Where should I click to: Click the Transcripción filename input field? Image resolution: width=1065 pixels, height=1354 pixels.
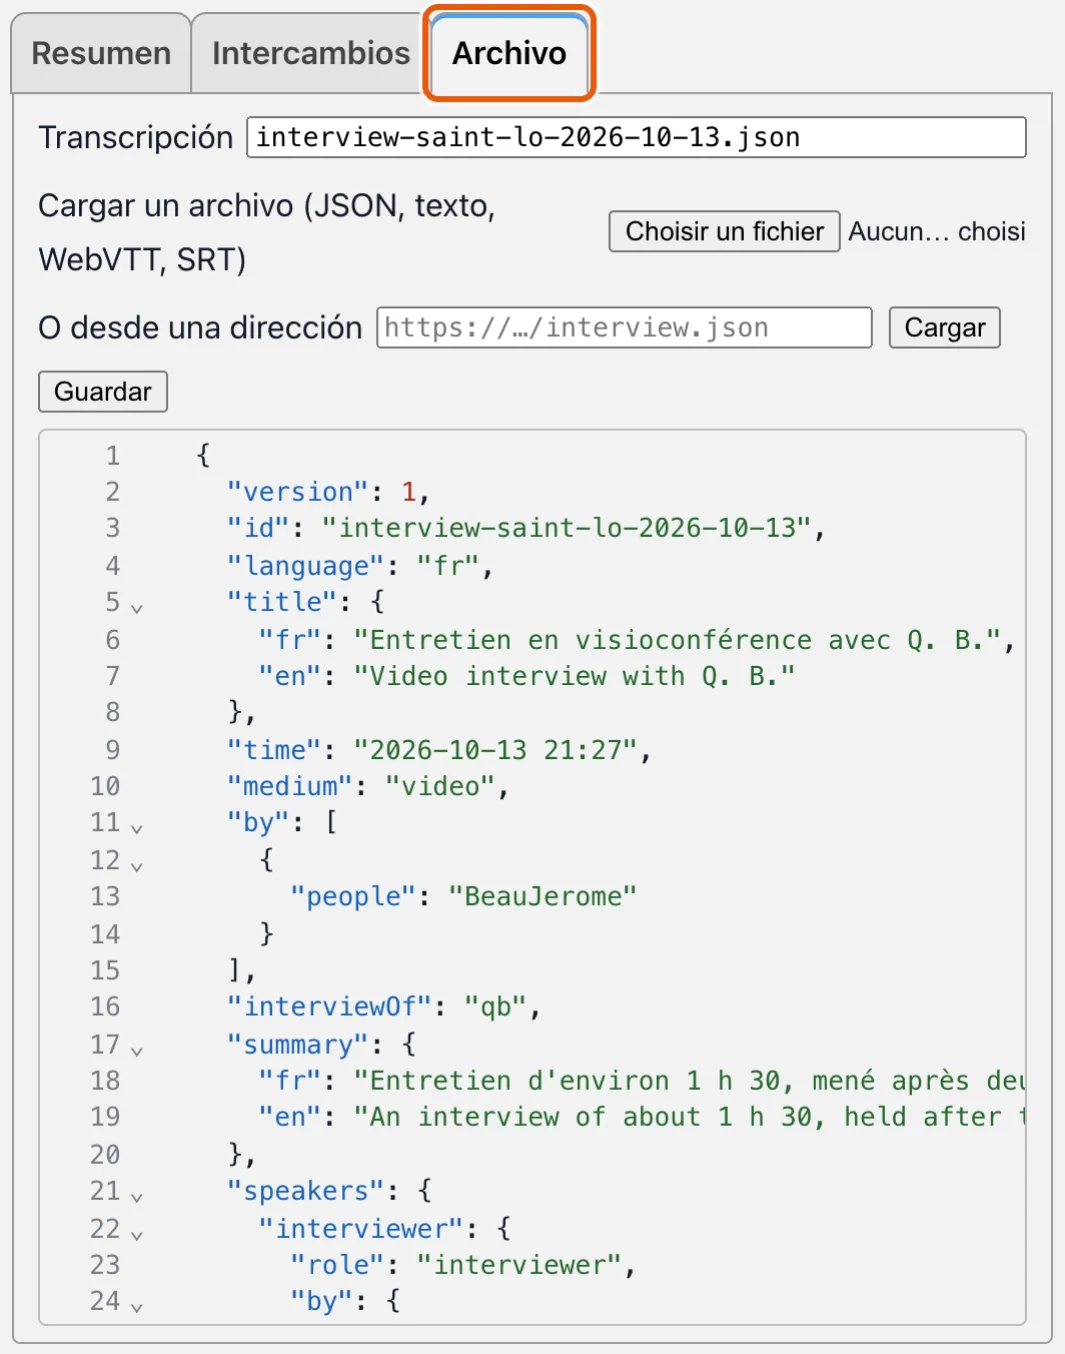(636, 137)
